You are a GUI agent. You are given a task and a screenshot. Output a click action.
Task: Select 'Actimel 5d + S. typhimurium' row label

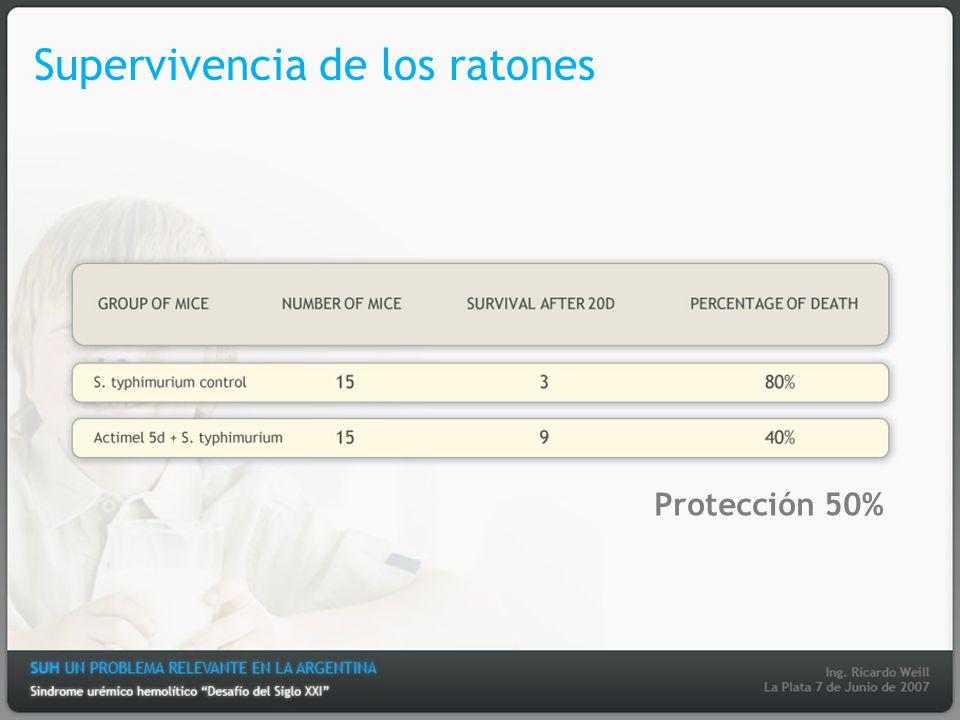[188, 438]
